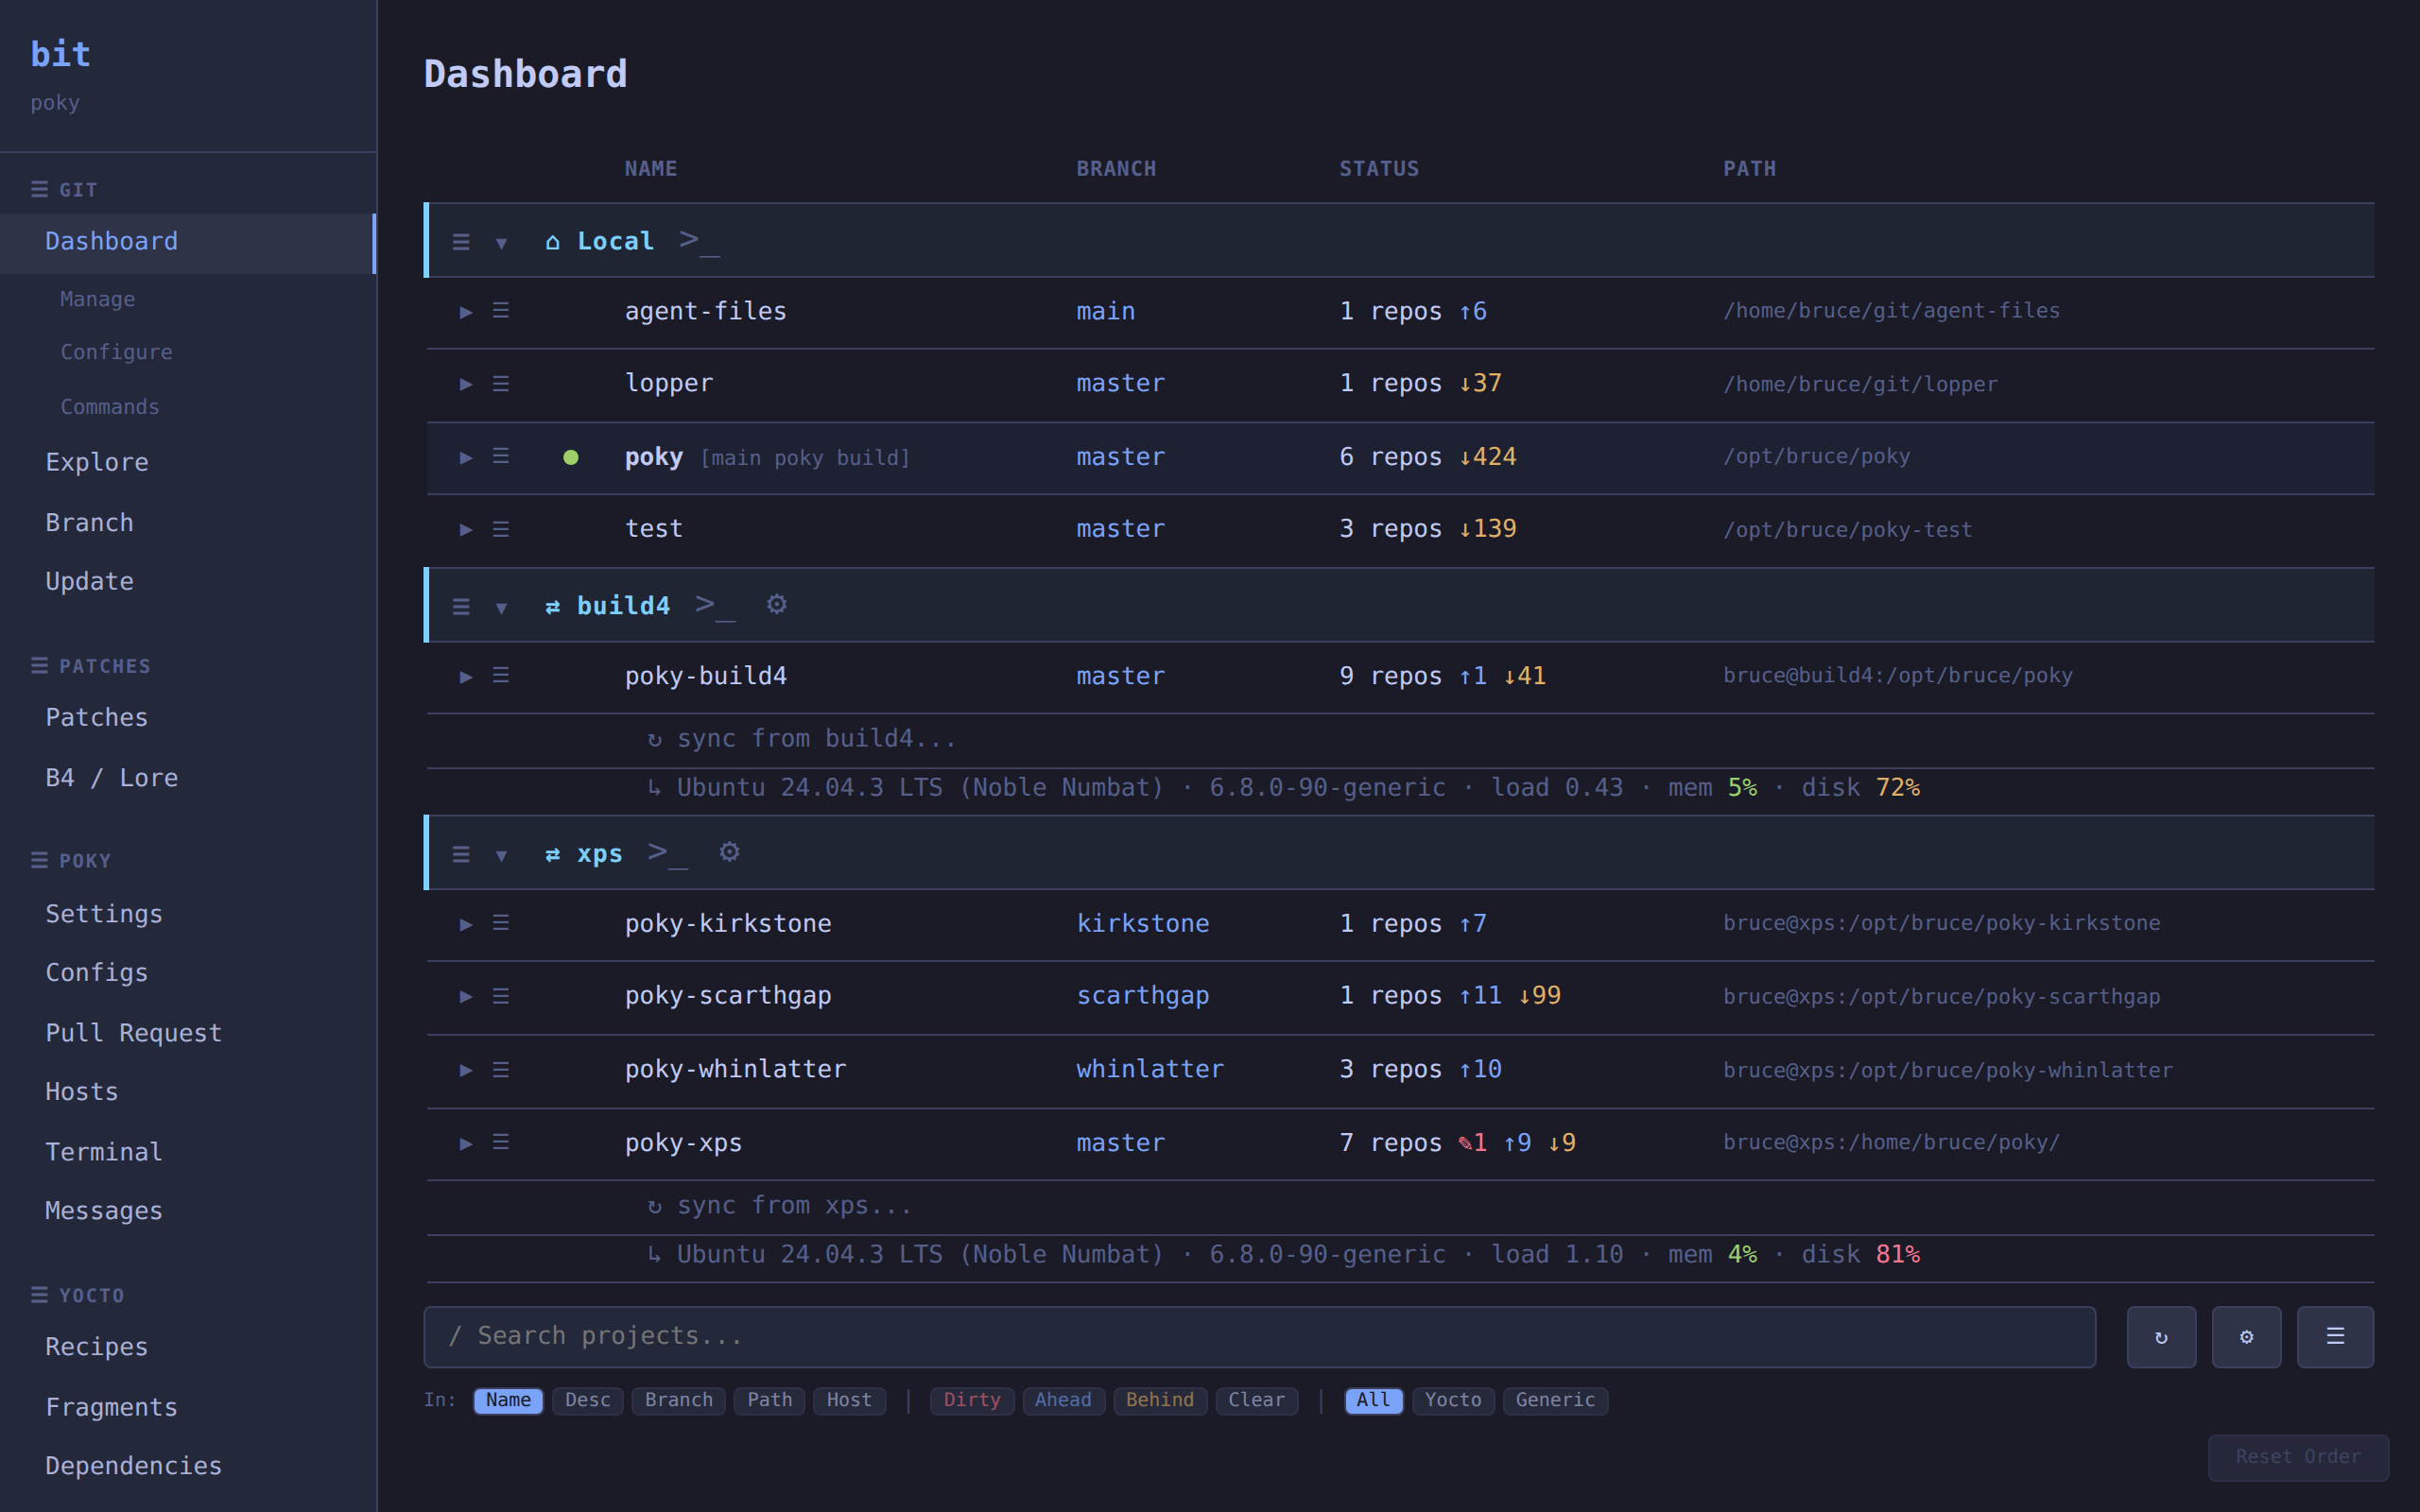Toggle search in Desc filter
This screenshot has height=1512, width=2420.
pos(588,1400)
